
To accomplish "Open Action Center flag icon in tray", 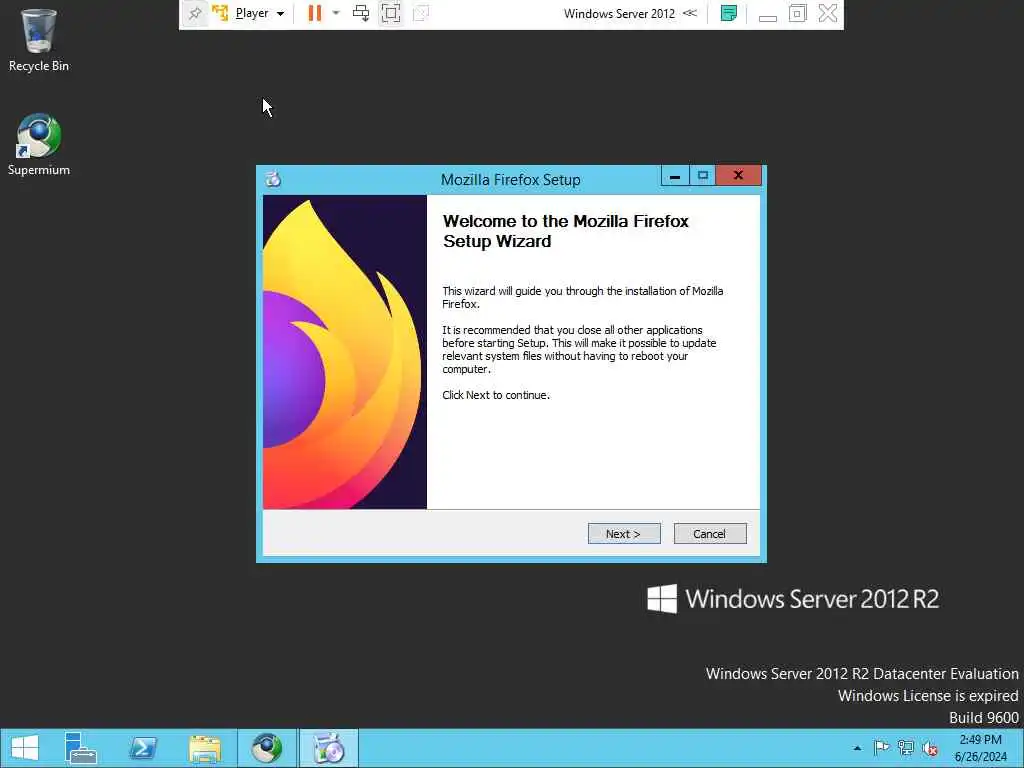I will click(x=882, y=748).
